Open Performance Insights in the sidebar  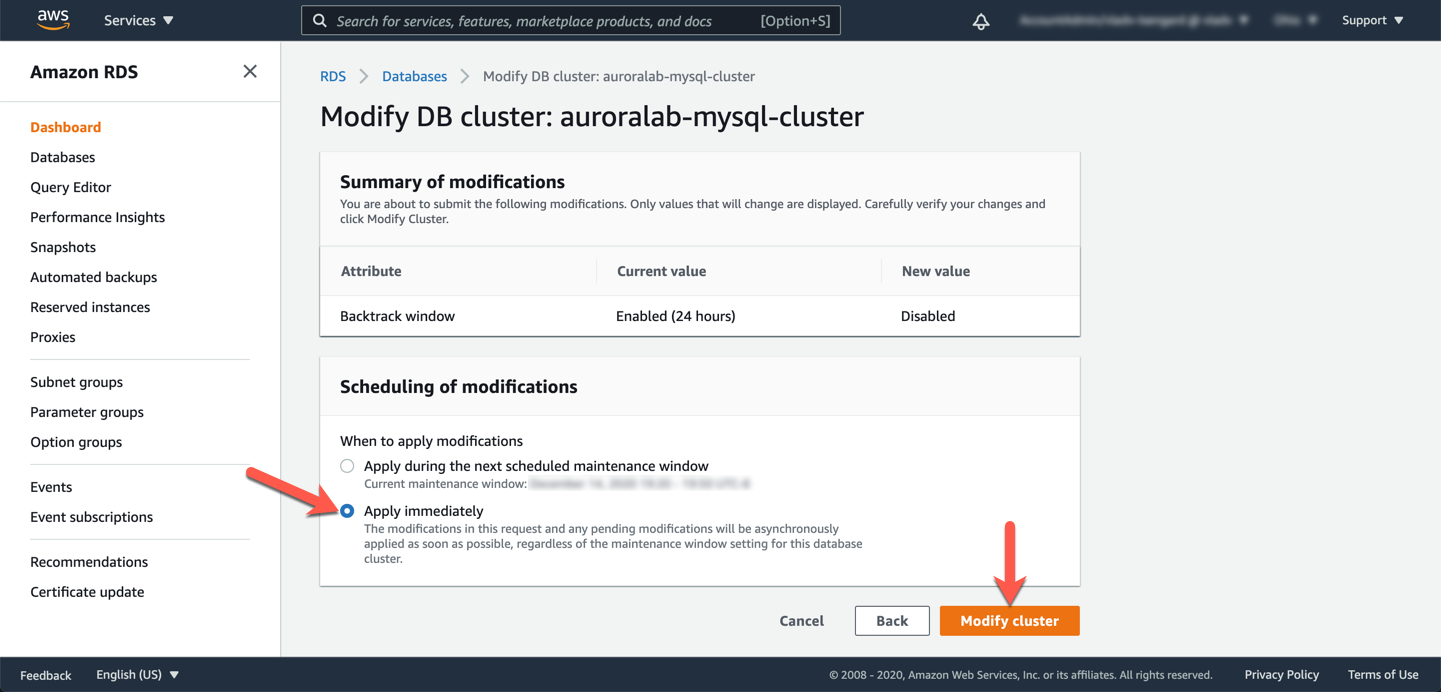pyautogui.click(x=98, y=217)
